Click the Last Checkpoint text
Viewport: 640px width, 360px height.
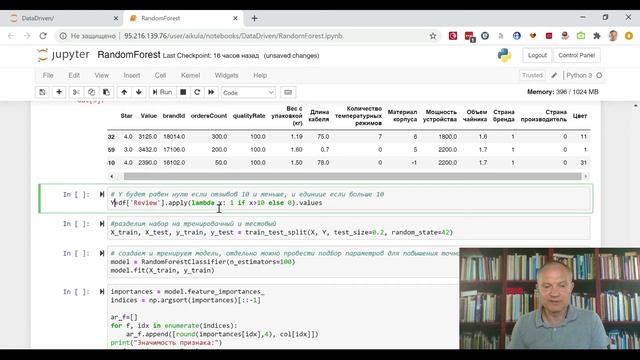pos(211,56)
